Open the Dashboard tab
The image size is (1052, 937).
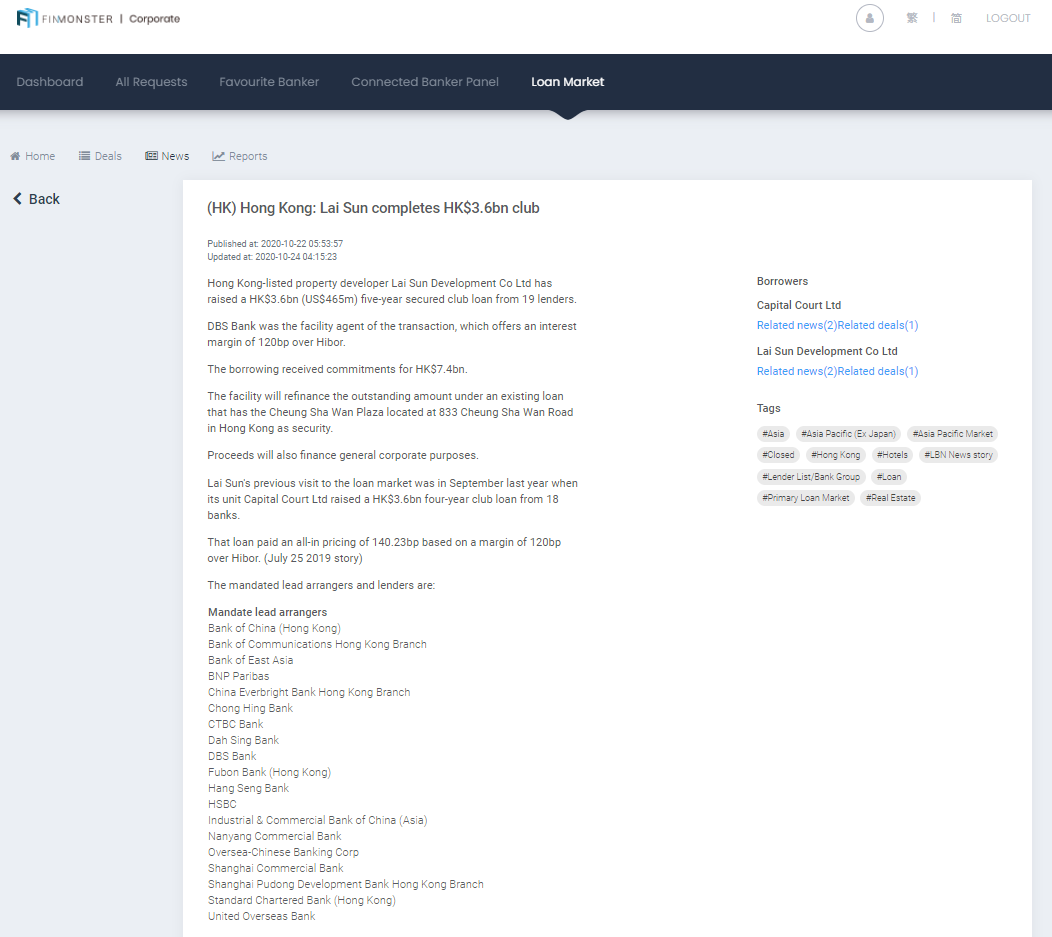click(x=50, y=82)
